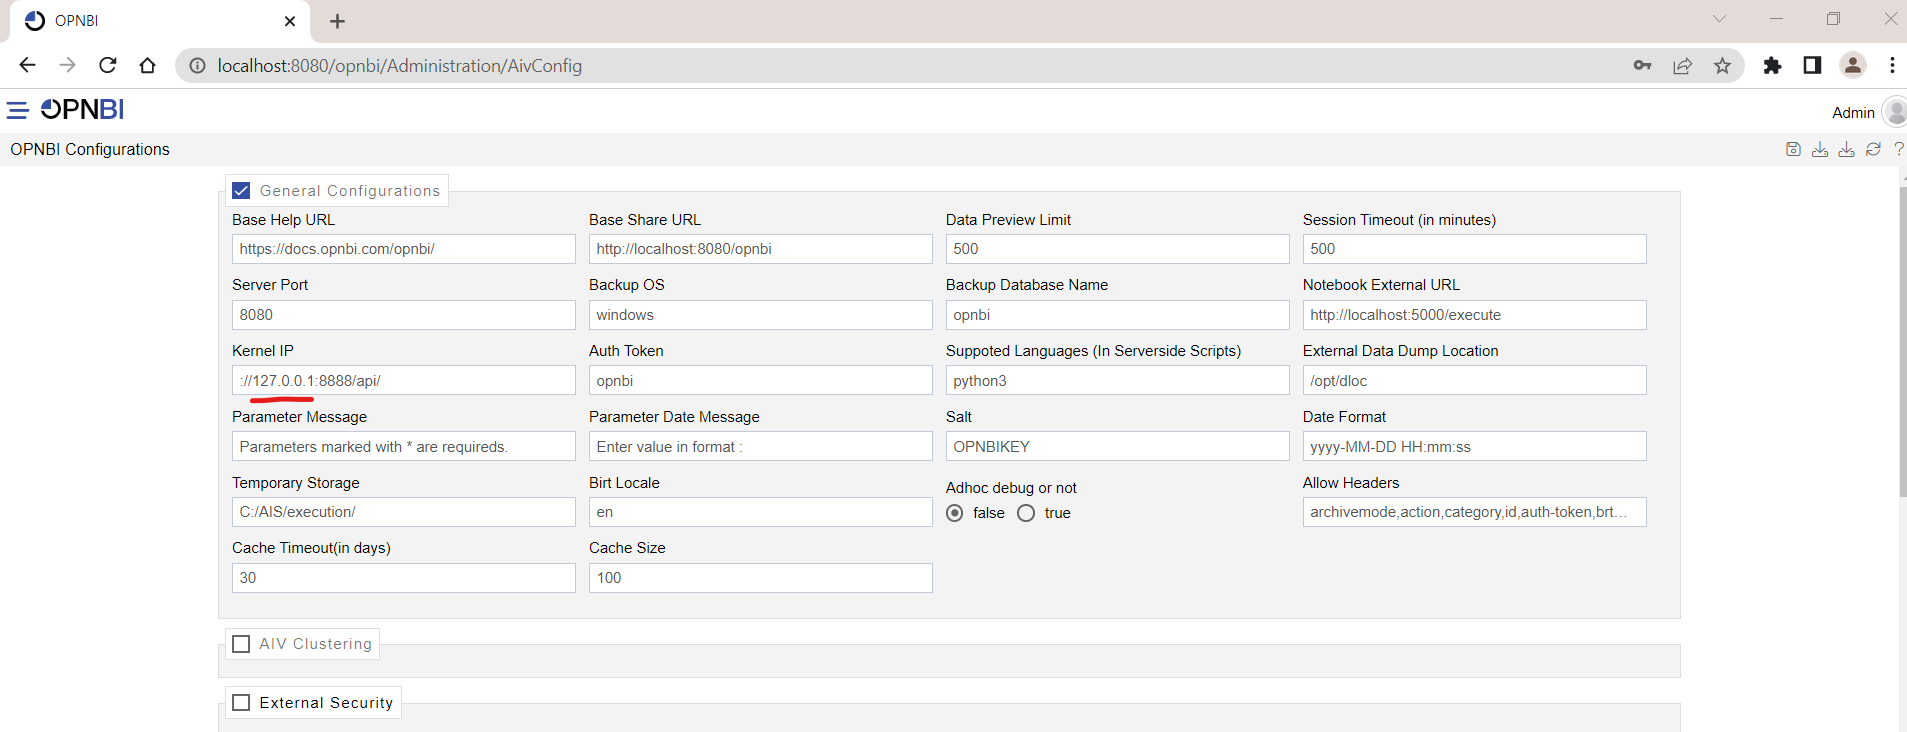Click the Admin username label

1853,113
